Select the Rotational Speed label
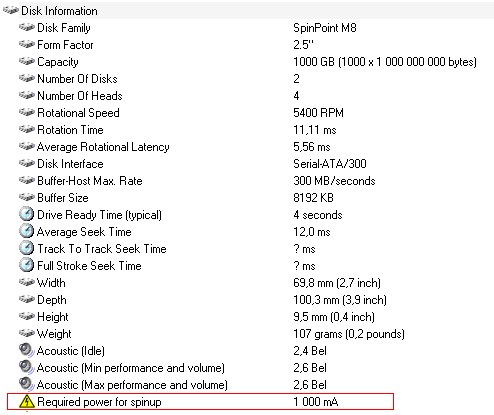Screen dimensions: 494x415 click(x=78, y=113)
